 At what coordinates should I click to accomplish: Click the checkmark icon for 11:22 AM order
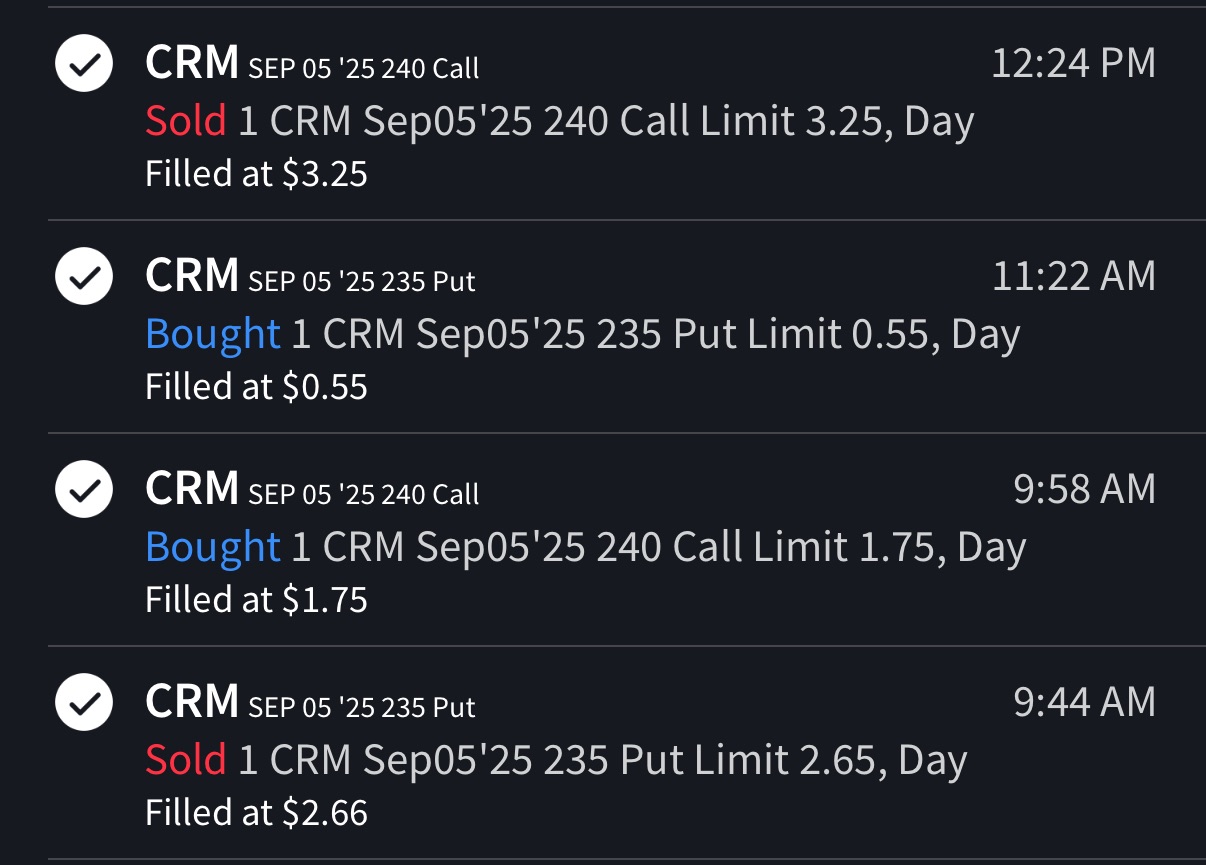click(84, 275)
